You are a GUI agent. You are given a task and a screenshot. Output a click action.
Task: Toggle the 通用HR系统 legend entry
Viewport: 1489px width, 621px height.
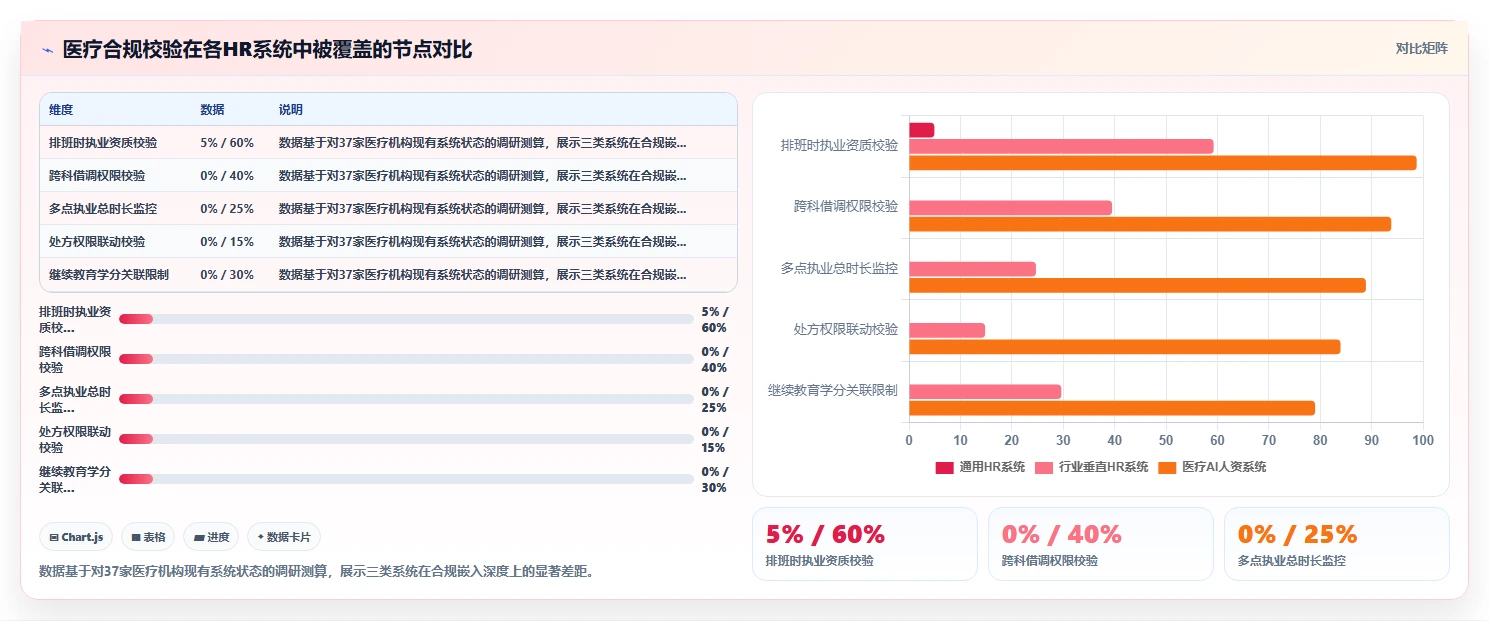[980, 467]
